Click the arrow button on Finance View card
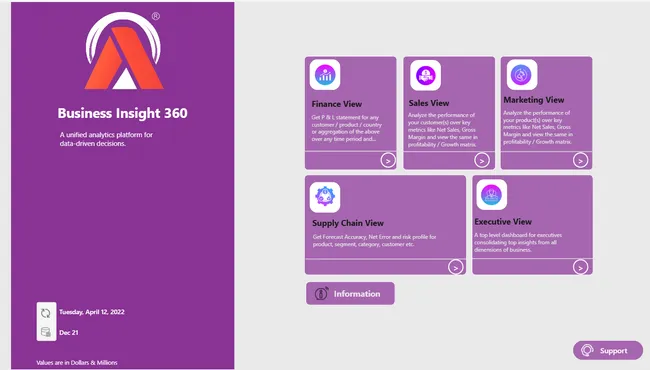This screenshot has height=370, width=650. tap(388, 160)
